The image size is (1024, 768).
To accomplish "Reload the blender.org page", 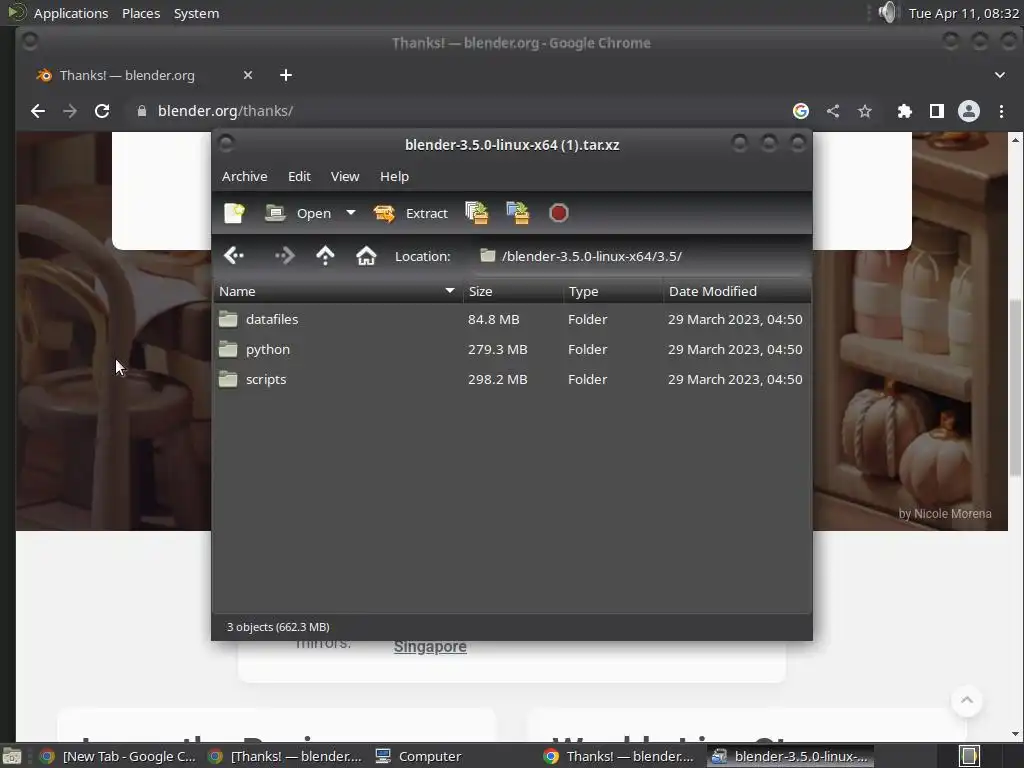I will (102, 111).
